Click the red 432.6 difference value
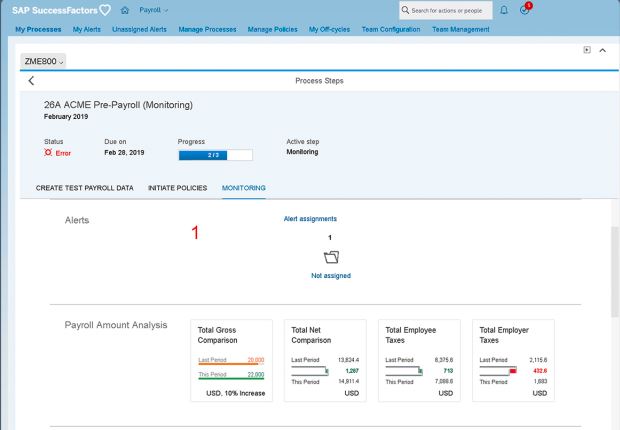 540,371
